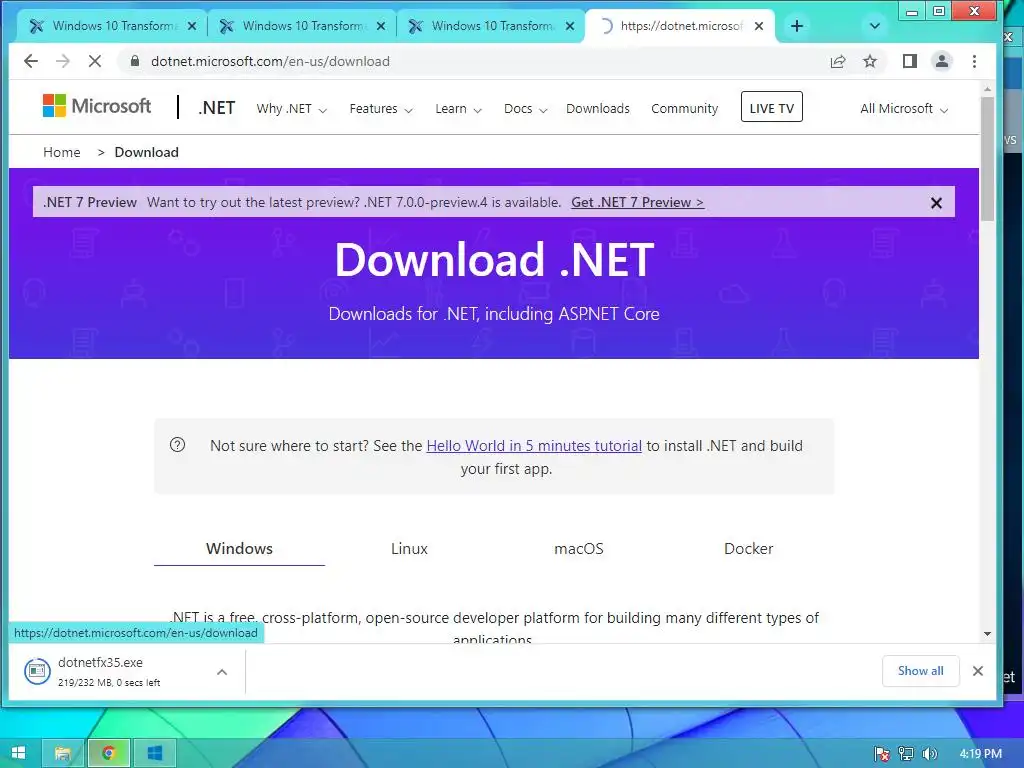Open the Windows Start menu

pos(18,753)
